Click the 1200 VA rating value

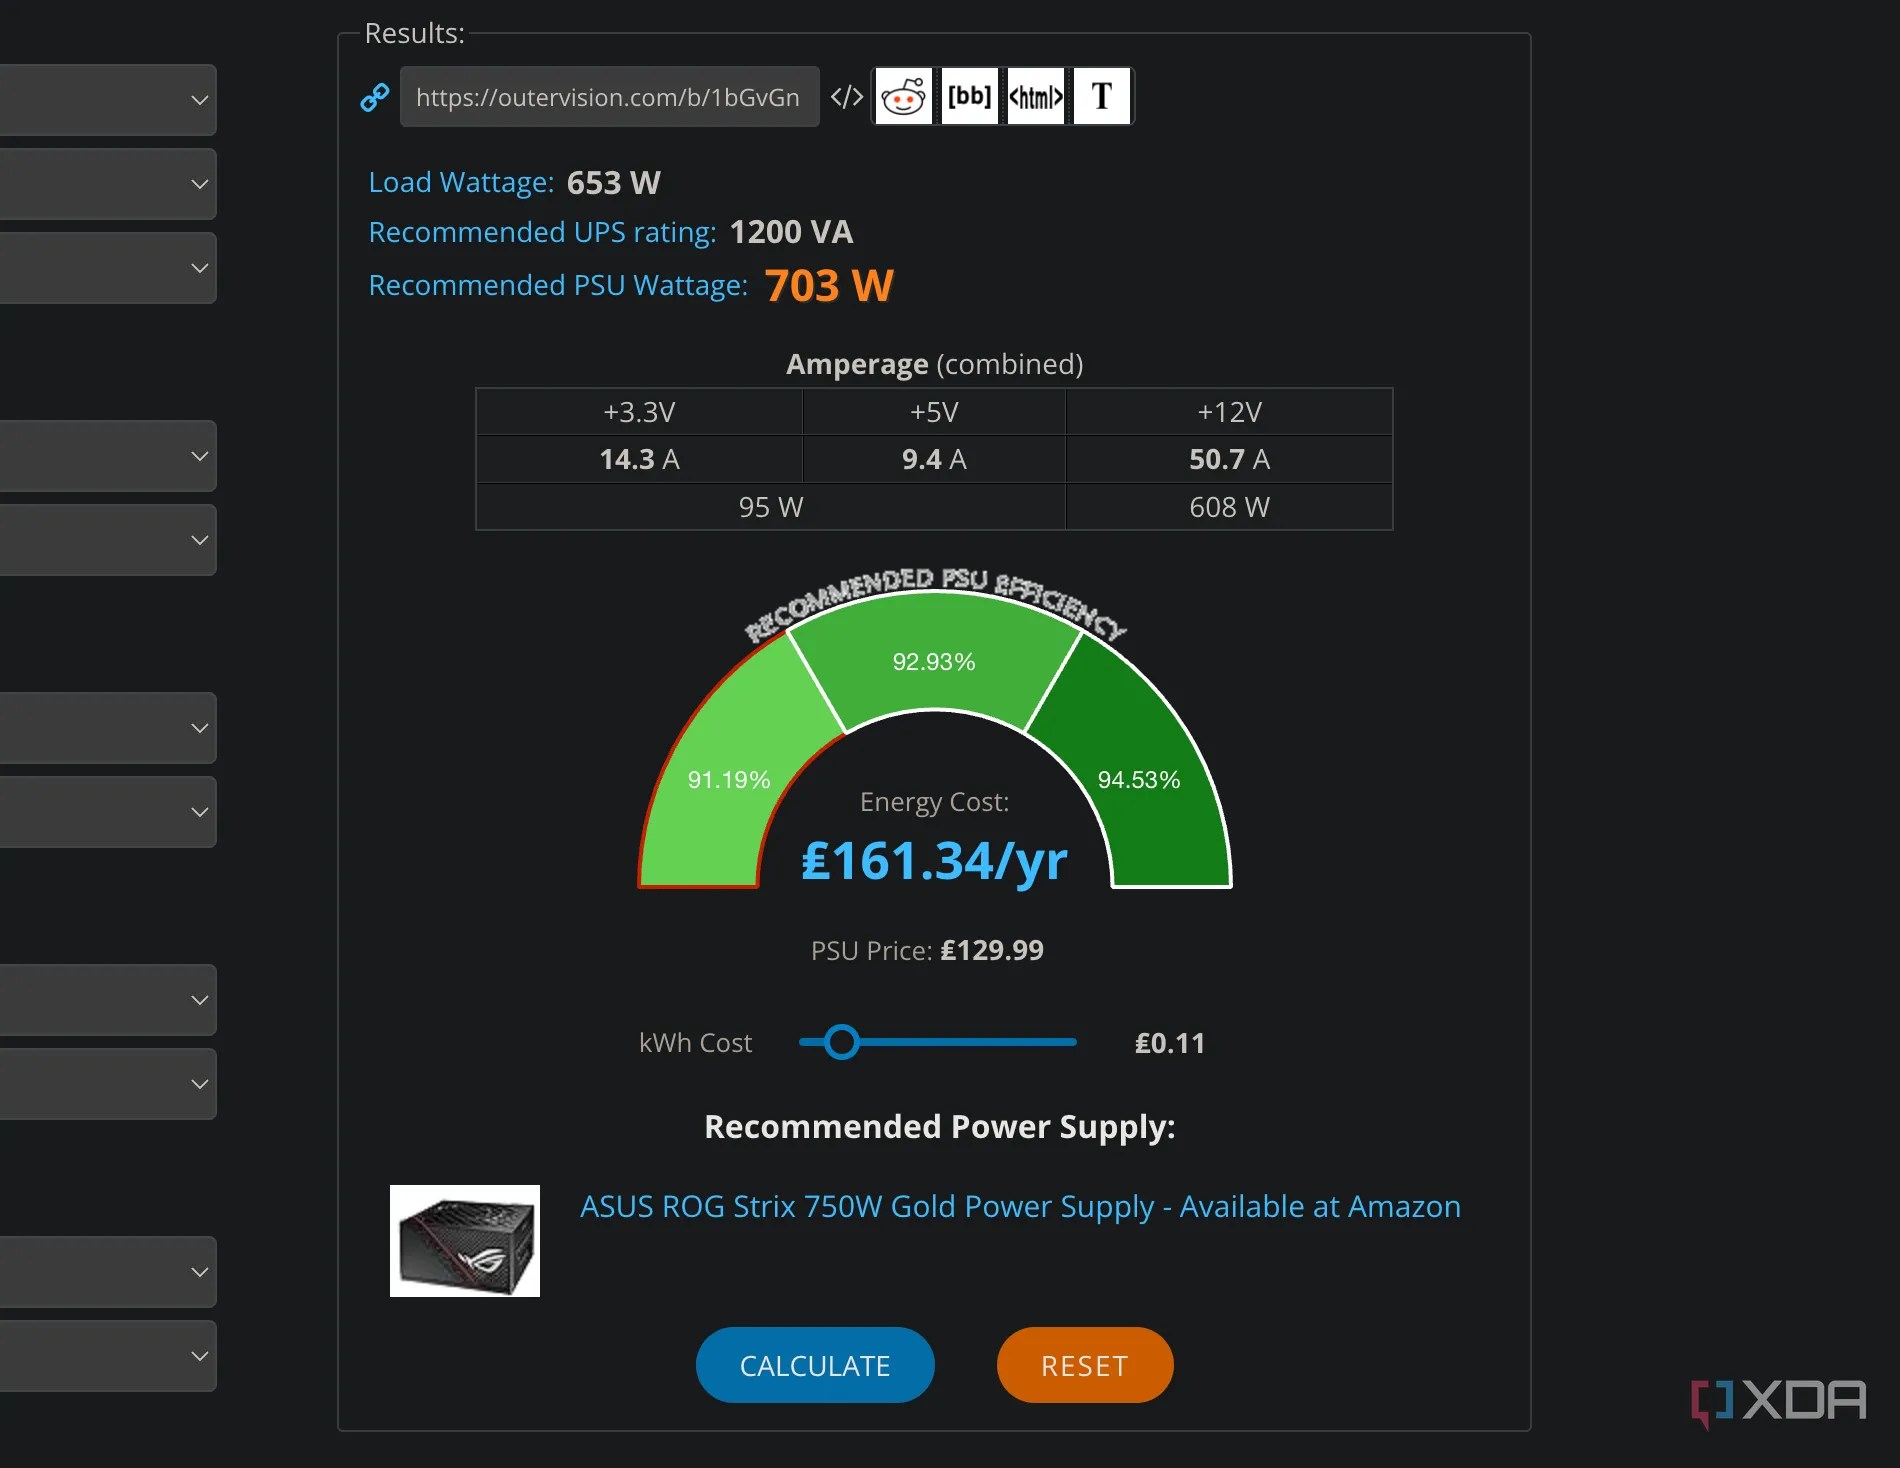791,232
